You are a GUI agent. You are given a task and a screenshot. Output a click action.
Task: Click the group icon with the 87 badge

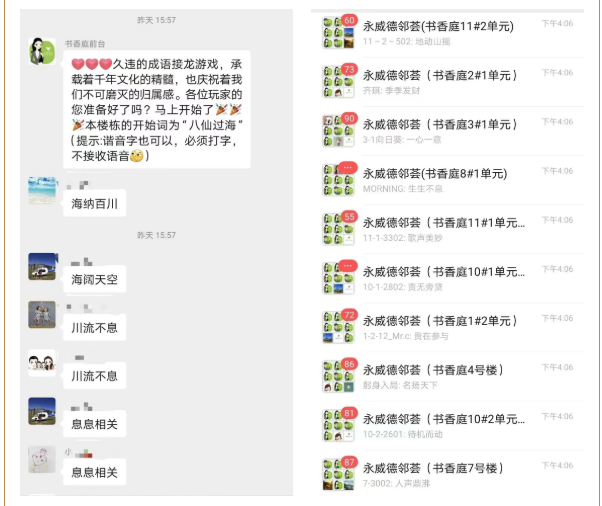pos(338,475)
